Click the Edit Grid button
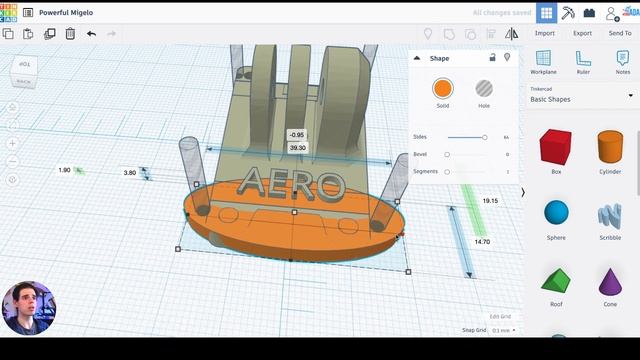This screenshot has height=360, width=640. (500, 316)
